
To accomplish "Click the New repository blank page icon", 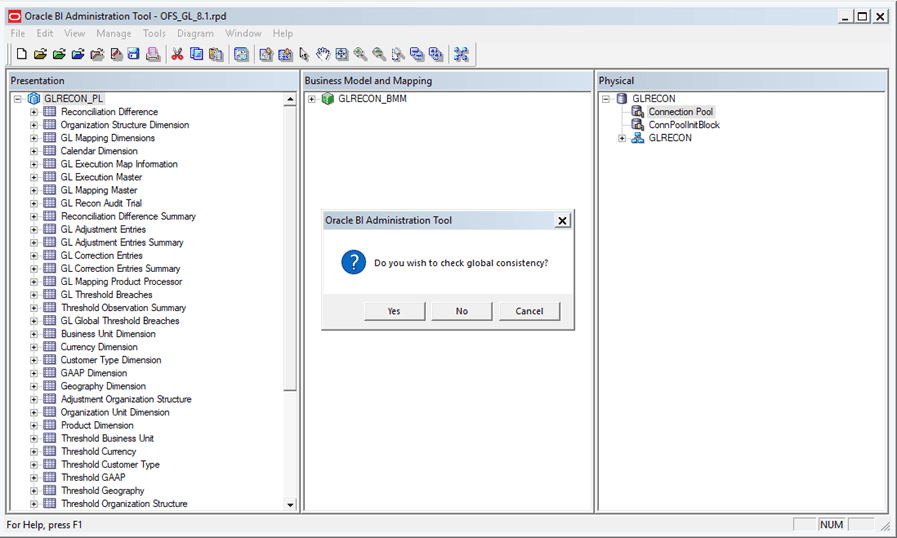I will coord(21,54).
